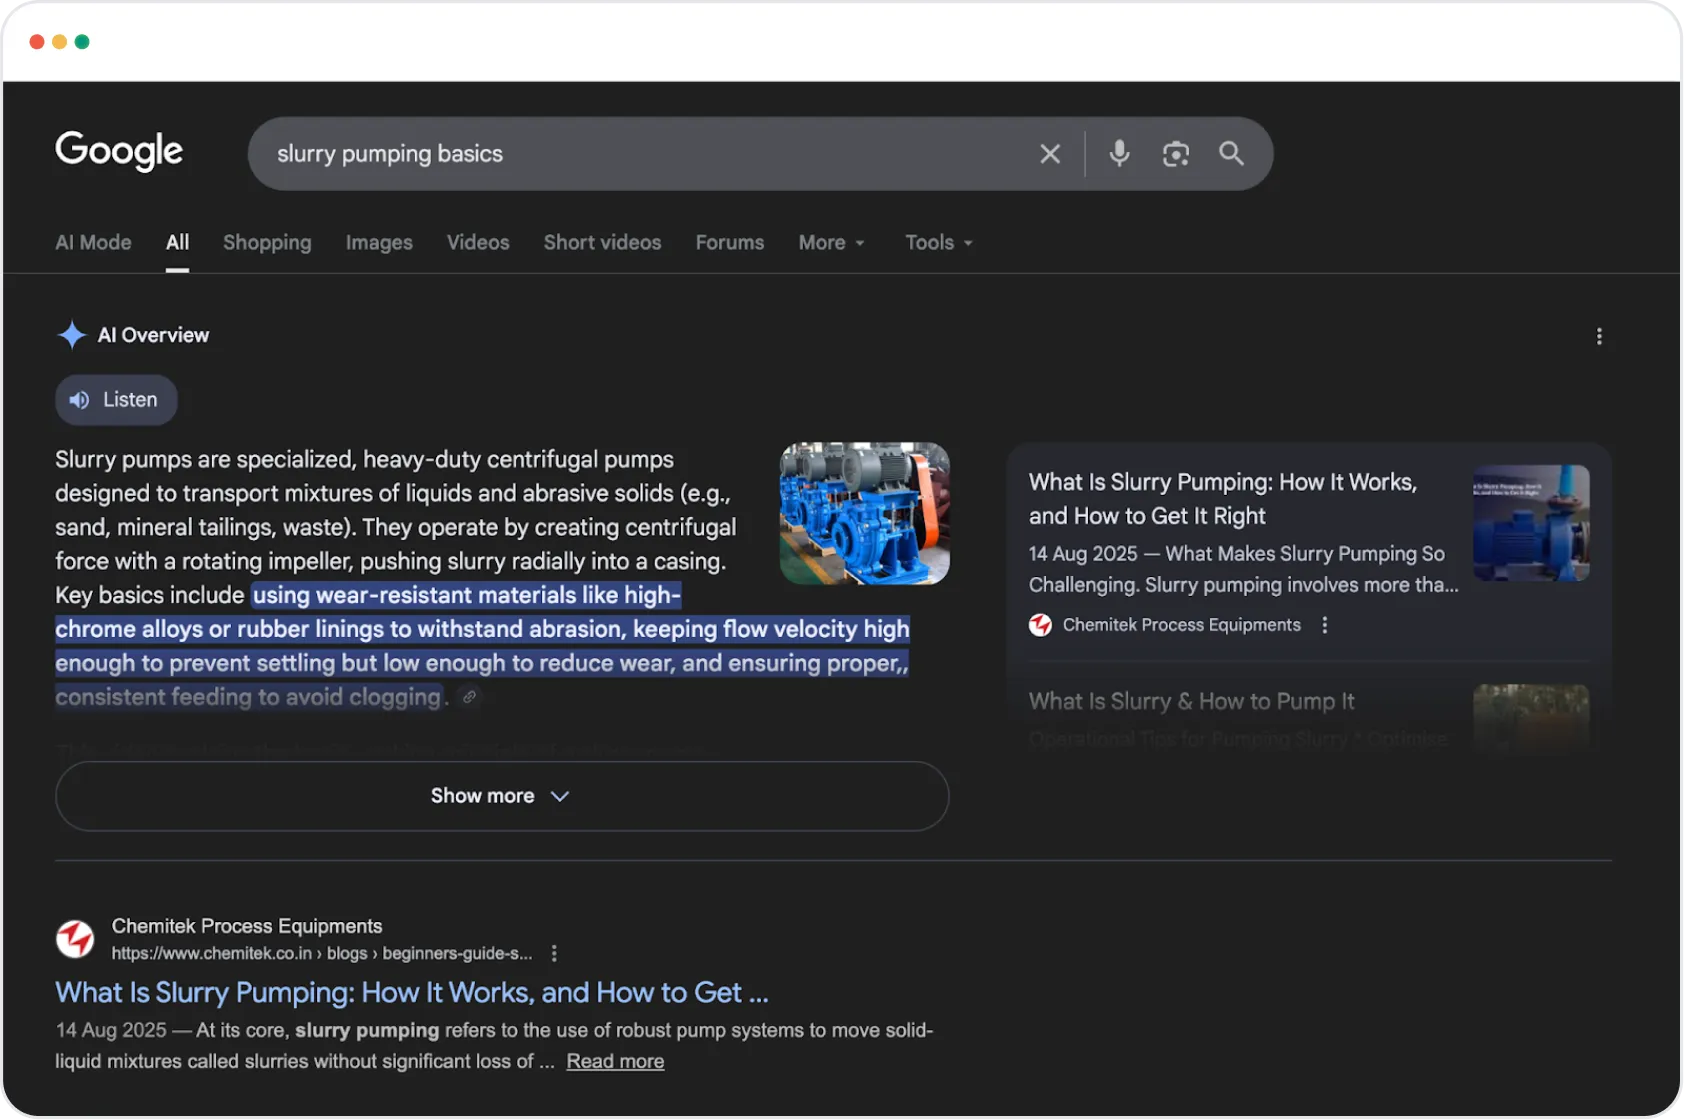Open result 'What Is Slurry Pumping: How It Works, and How to Get ...'

(x=412, y=993)
